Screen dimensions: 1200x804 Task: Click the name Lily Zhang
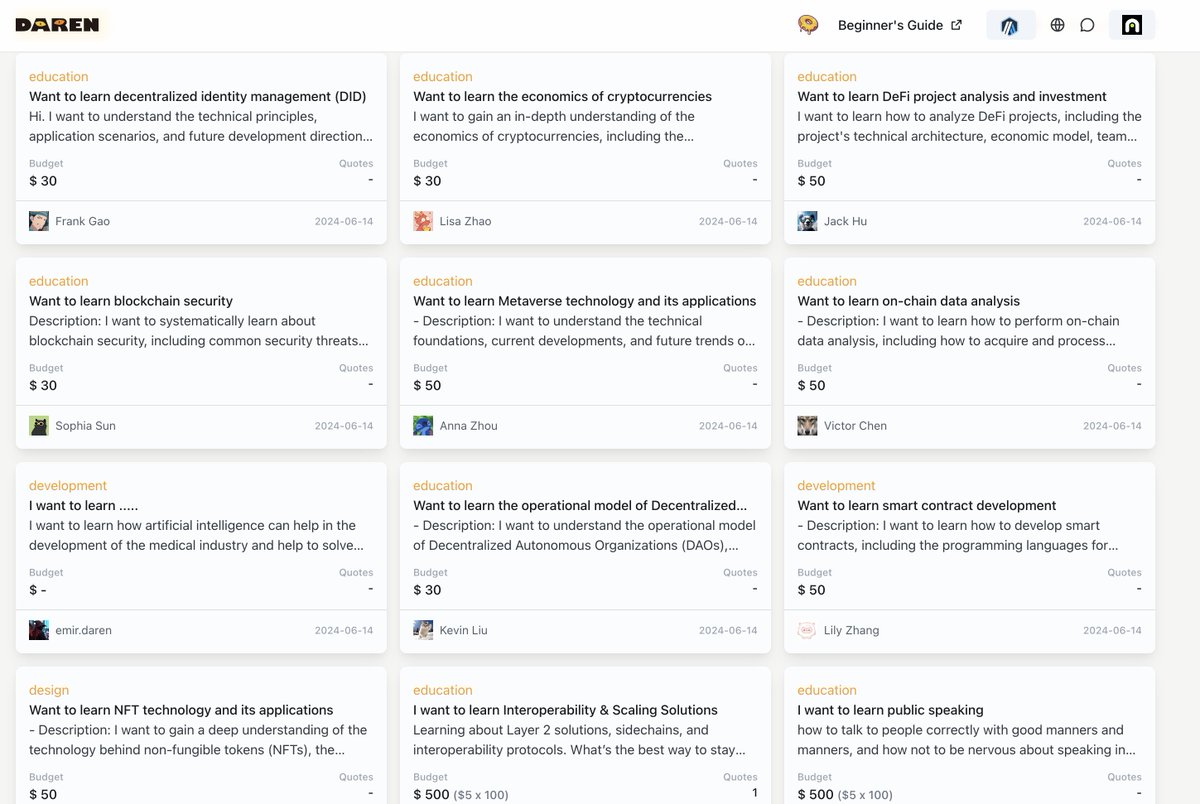[x=851, y=630]
